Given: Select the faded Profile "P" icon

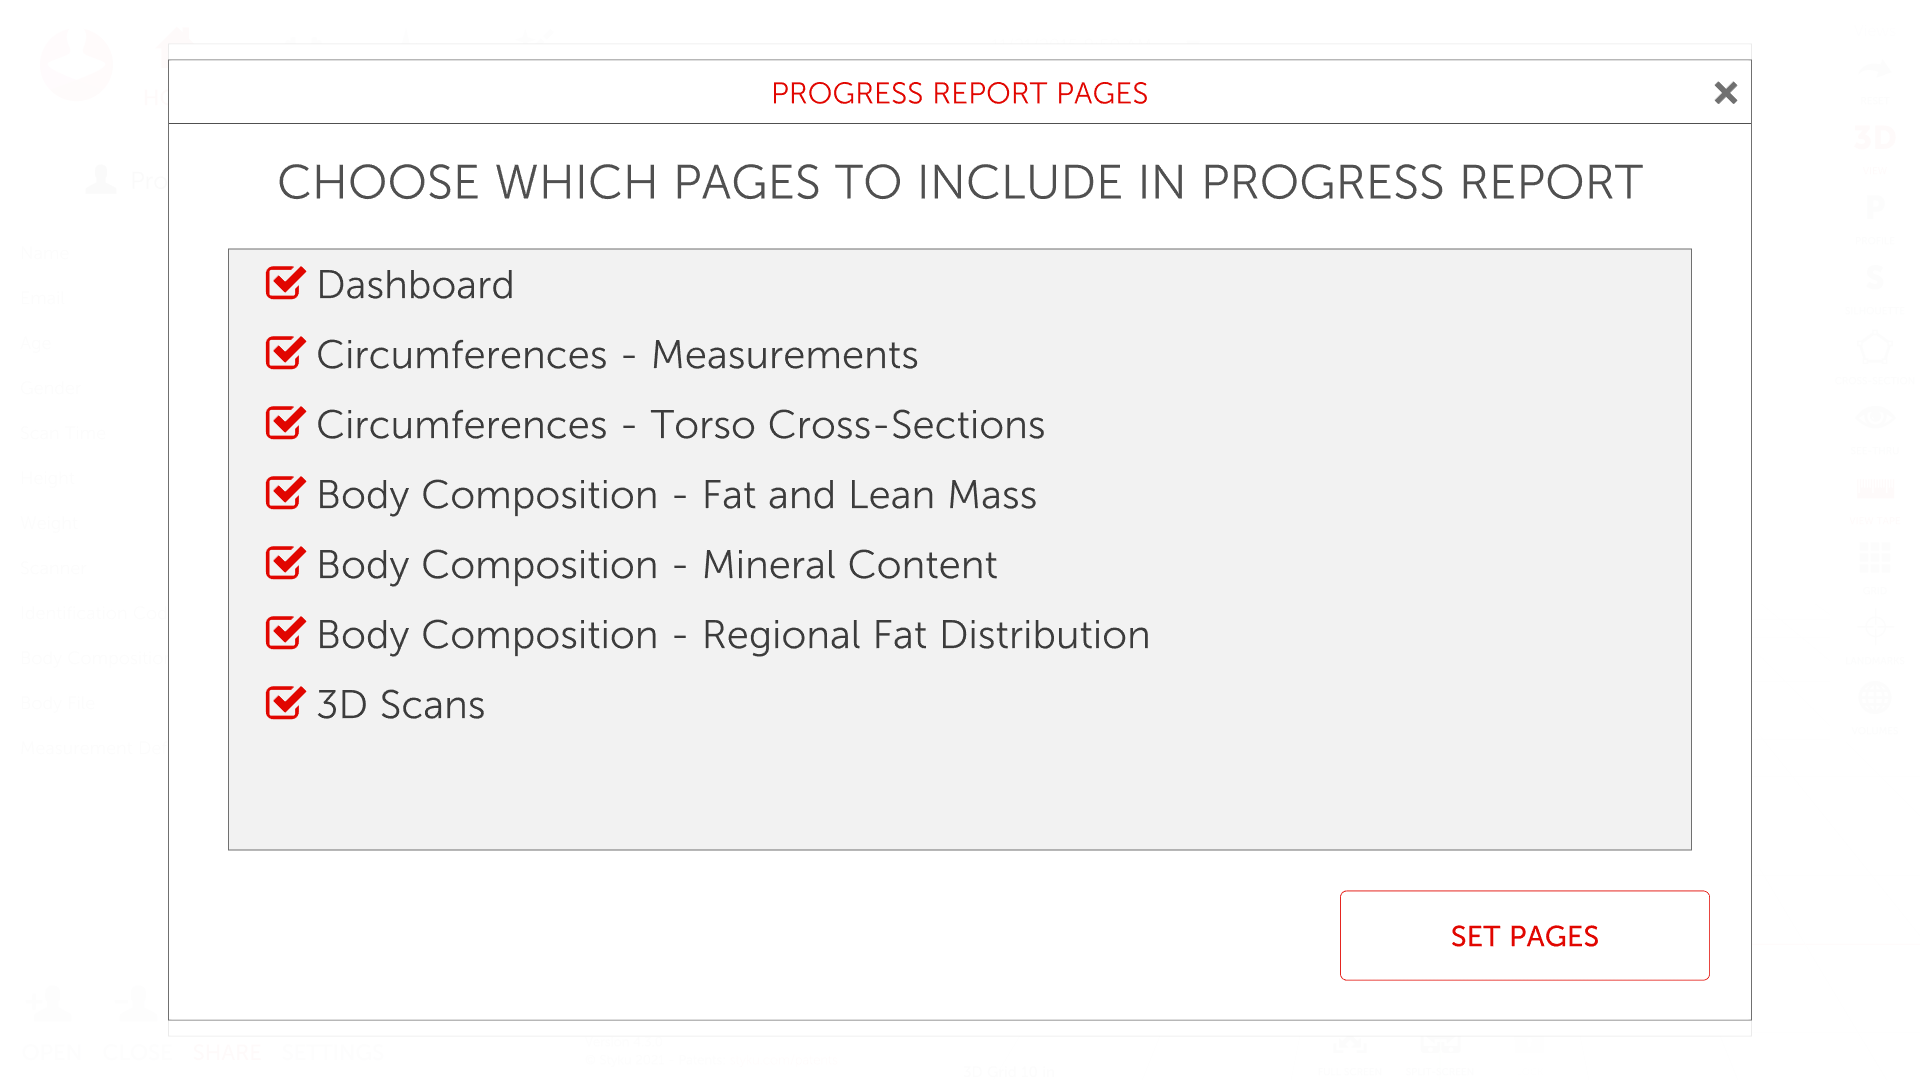Looking at the screenshot, I should (1874, 208).
